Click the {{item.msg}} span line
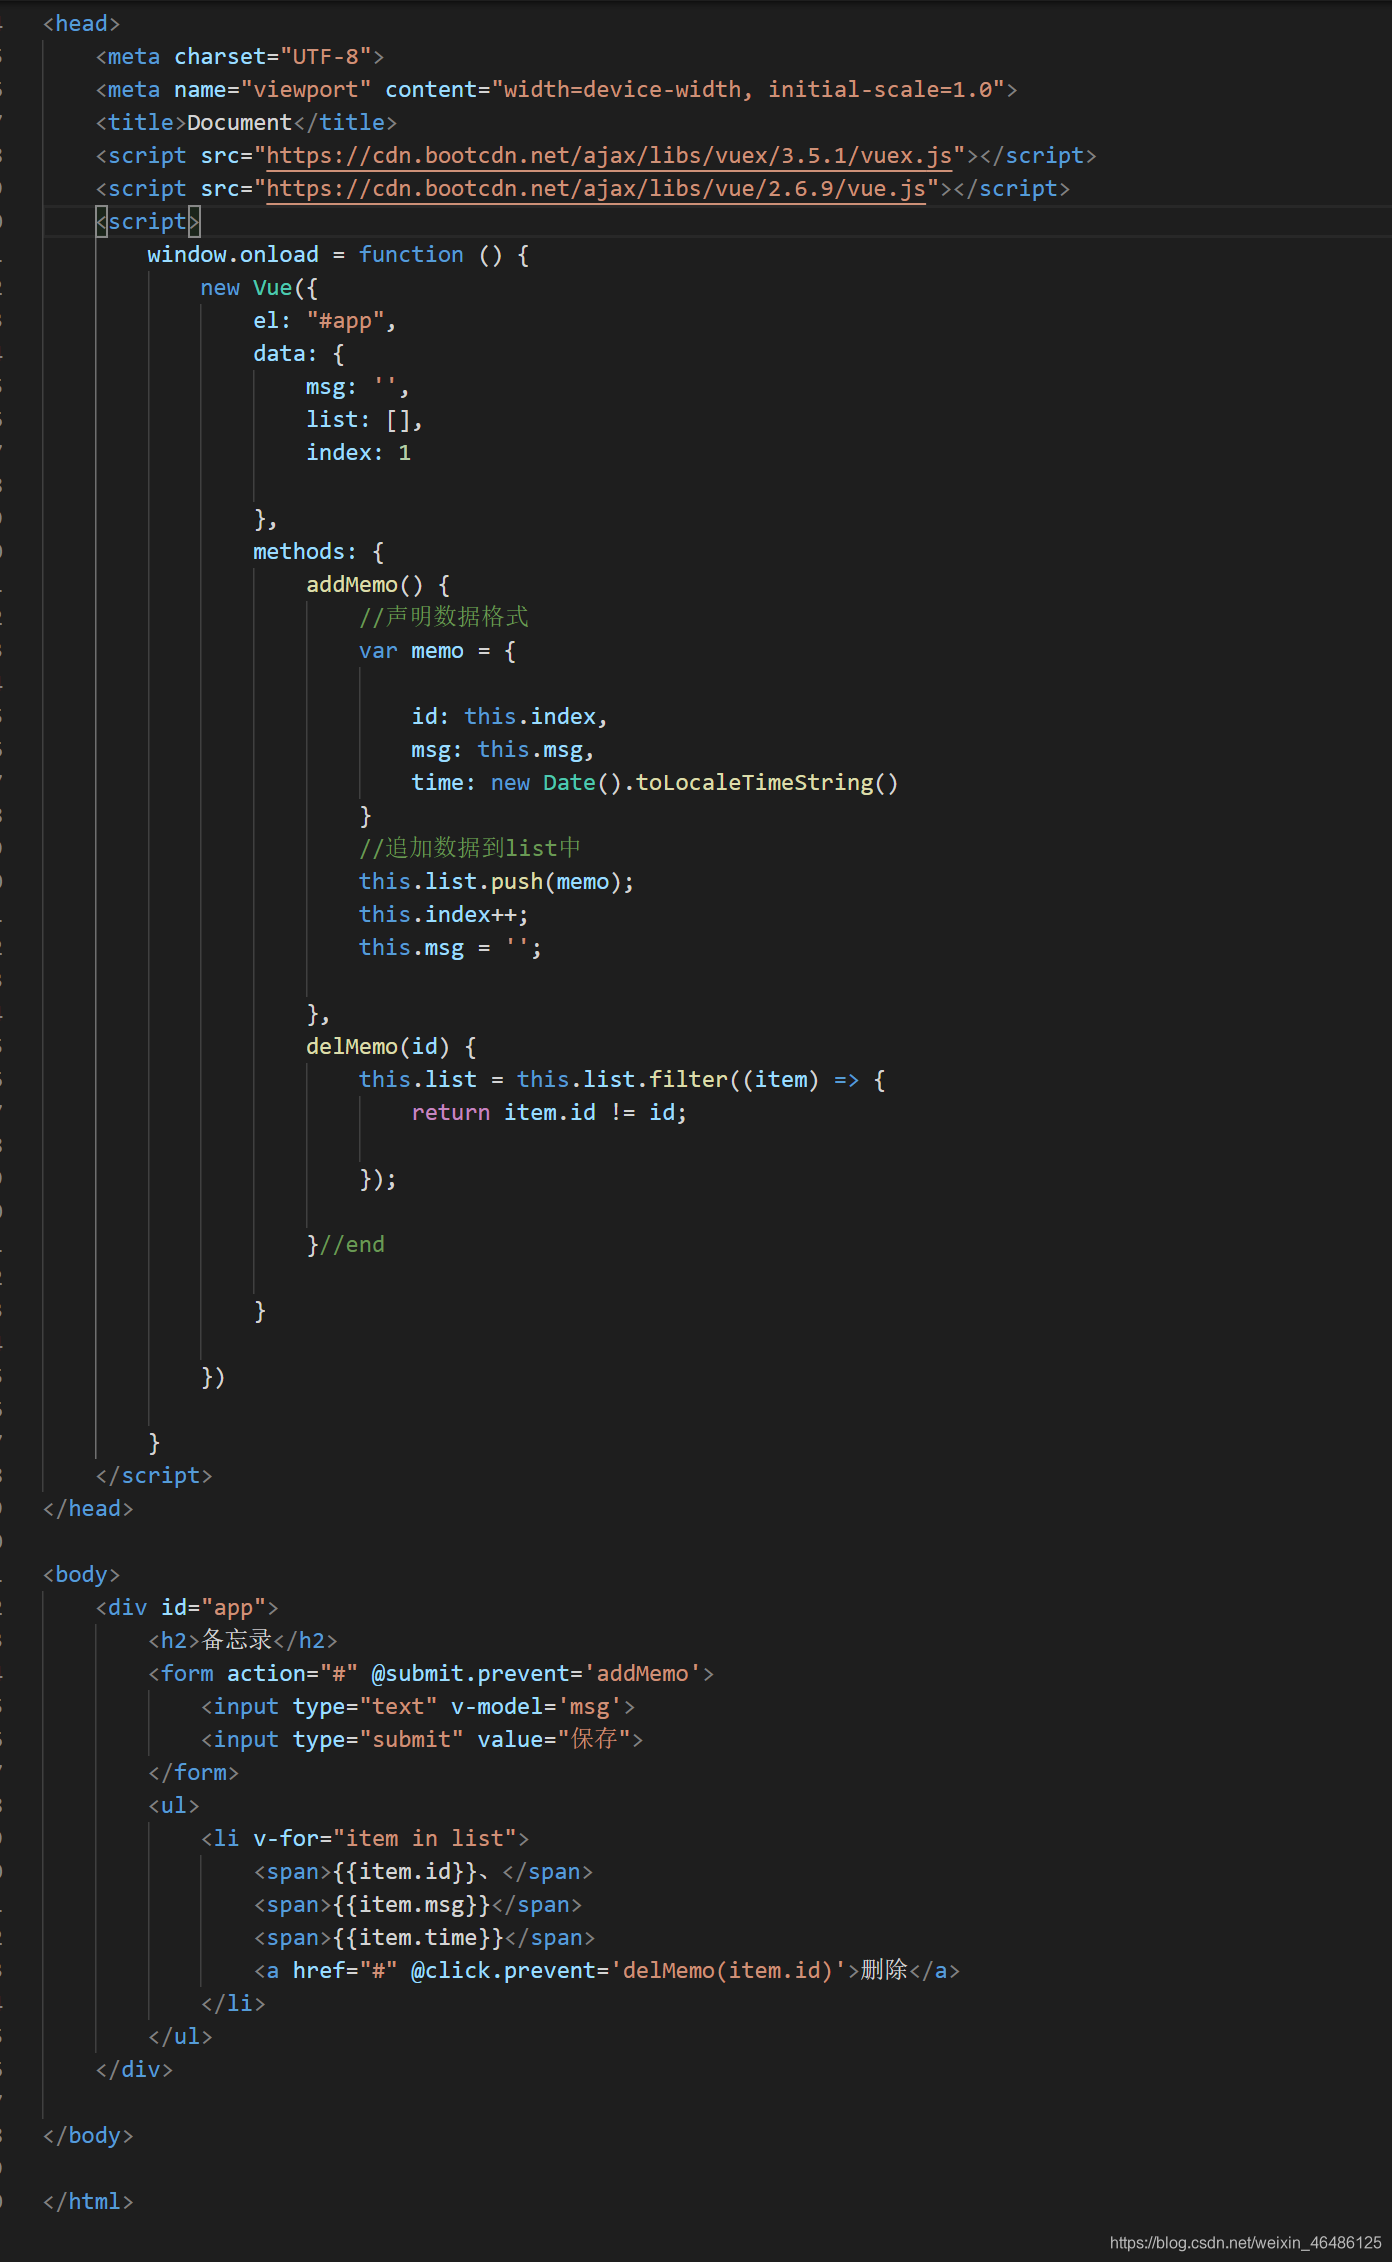The height and width of the screenshot is (2262, 1392). coord(418,1905)
